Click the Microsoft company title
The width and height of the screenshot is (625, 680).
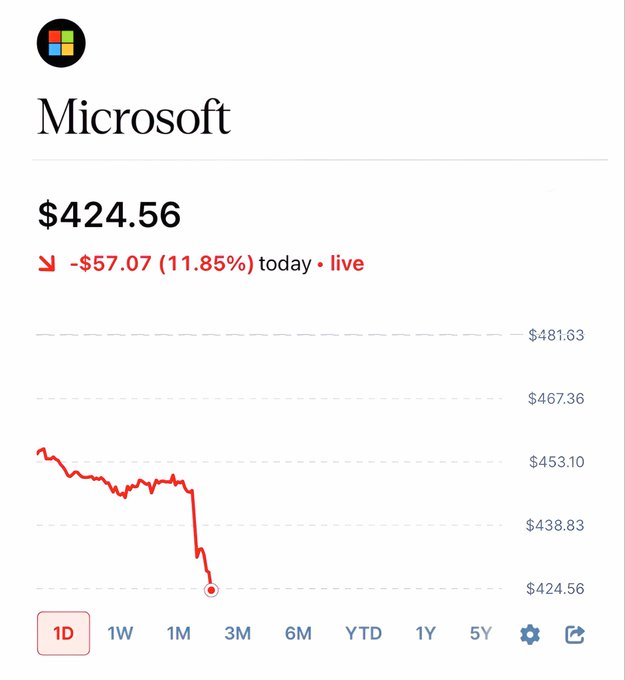pos(134,117)
